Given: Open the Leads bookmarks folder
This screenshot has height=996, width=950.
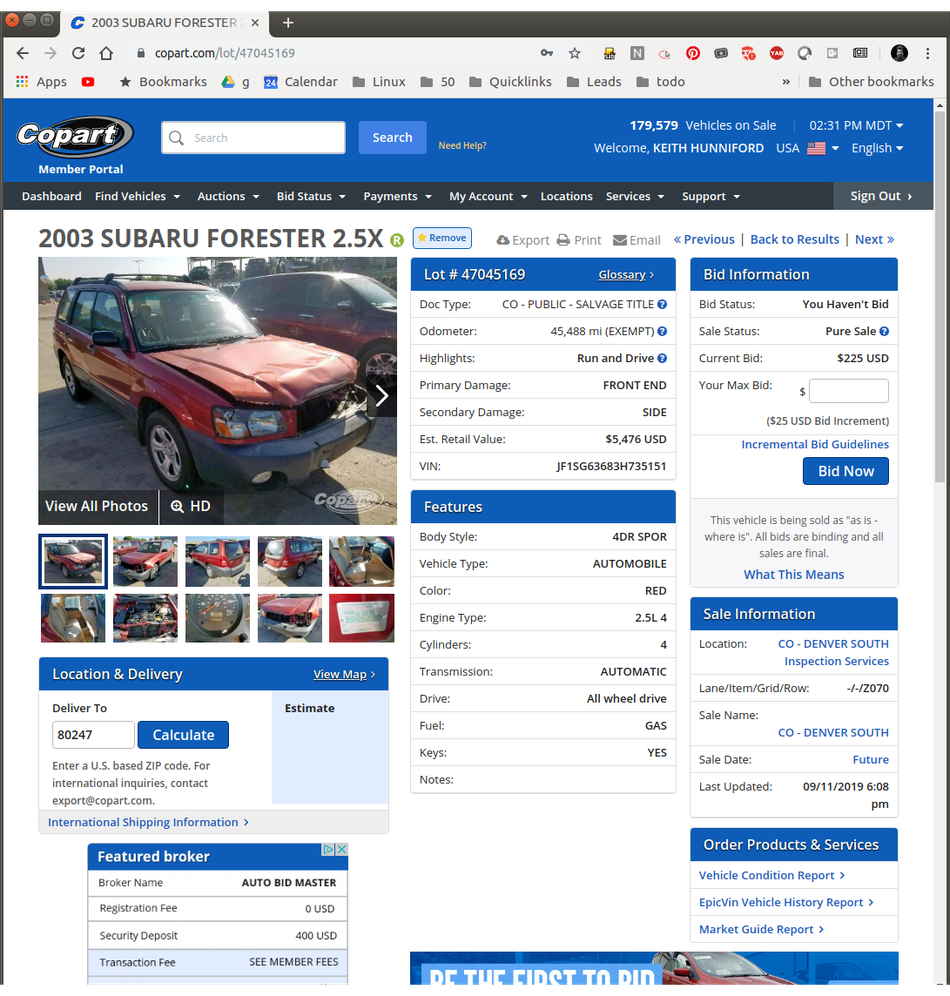Looking at the screenshot, I should click(594, 82).
